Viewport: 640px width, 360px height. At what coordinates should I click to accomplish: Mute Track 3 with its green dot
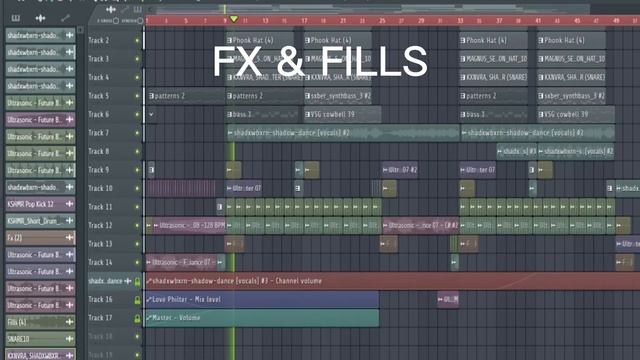(137, 59)
